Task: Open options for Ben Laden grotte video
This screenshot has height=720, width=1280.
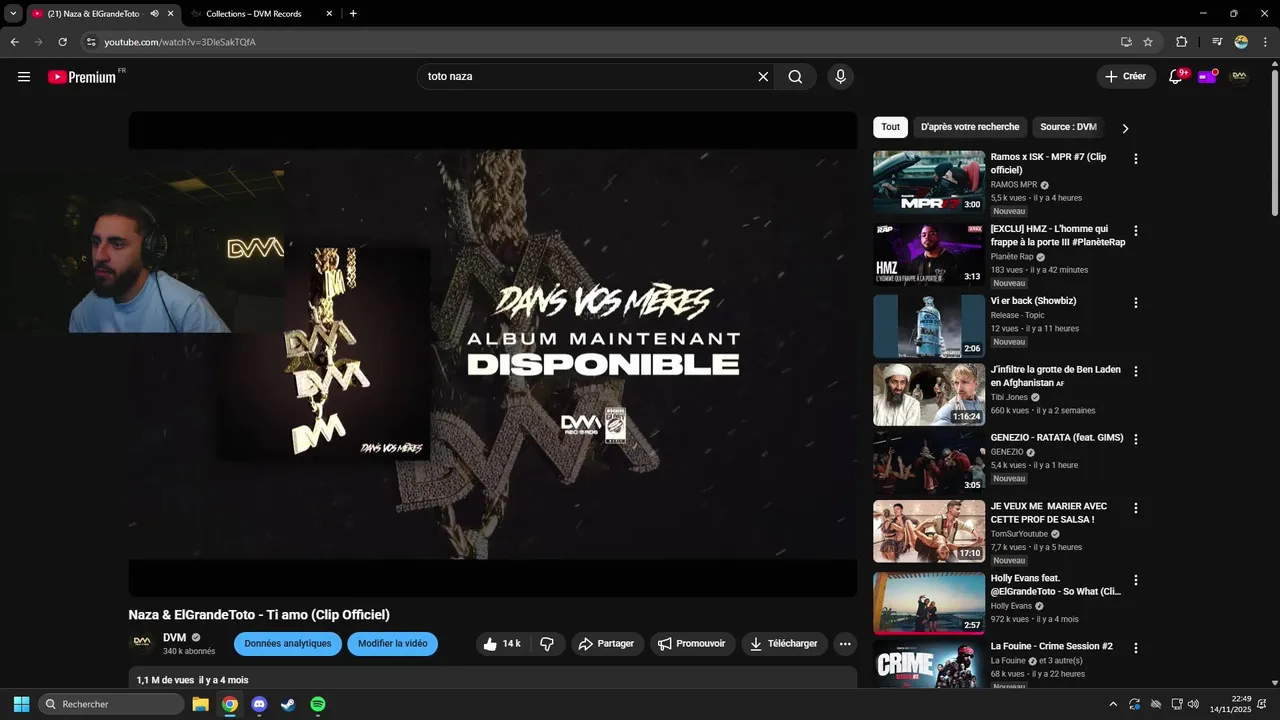Action: 1135,371
